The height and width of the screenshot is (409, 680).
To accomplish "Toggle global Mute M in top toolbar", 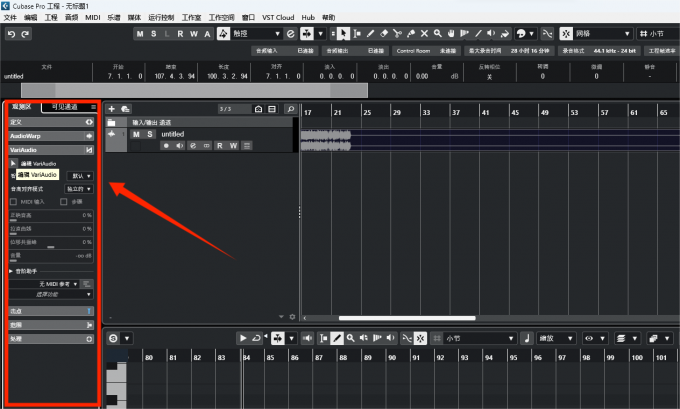I will tap(140, 34).
